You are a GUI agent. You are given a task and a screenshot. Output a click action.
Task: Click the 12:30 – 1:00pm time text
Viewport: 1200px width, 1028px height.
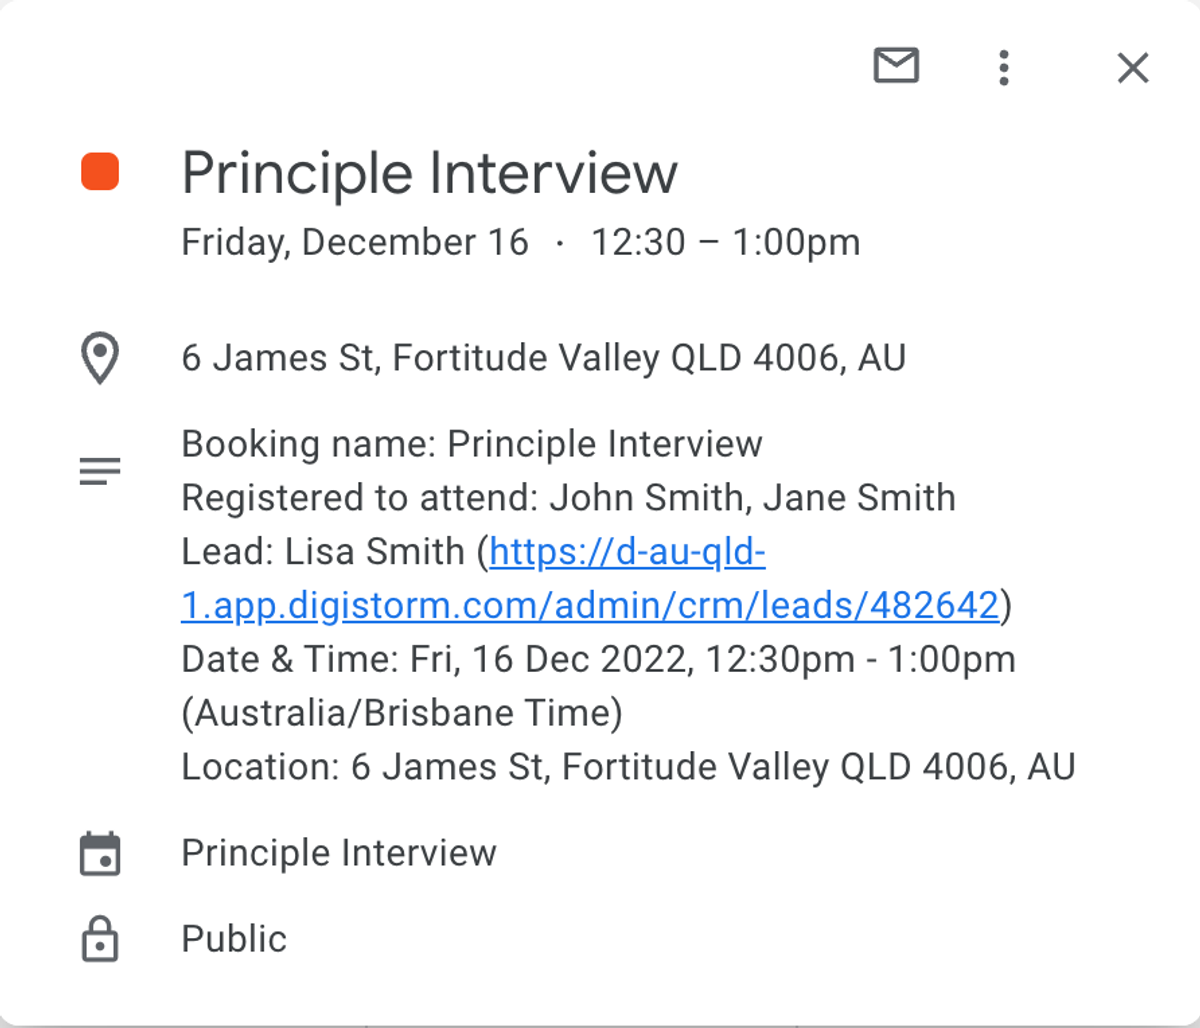tap(726, 243)
